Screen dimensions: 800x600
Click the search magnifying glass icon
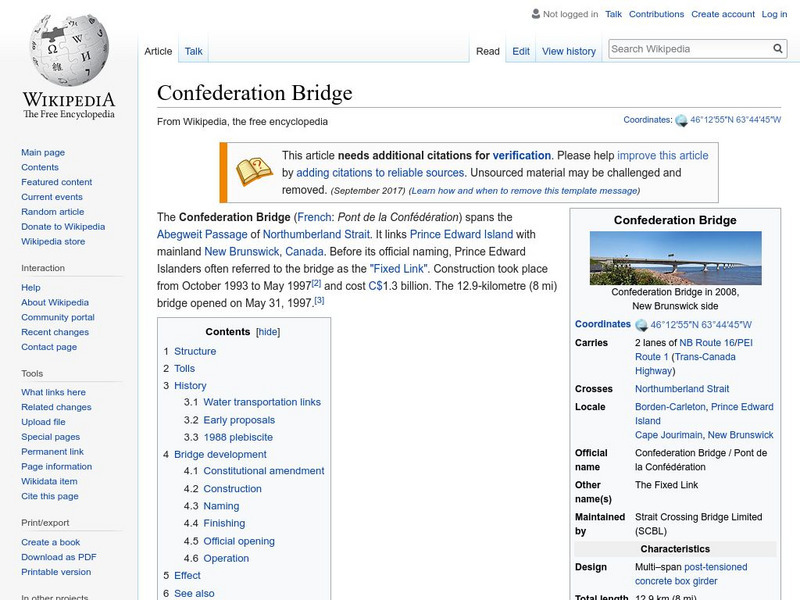point(777,47)
